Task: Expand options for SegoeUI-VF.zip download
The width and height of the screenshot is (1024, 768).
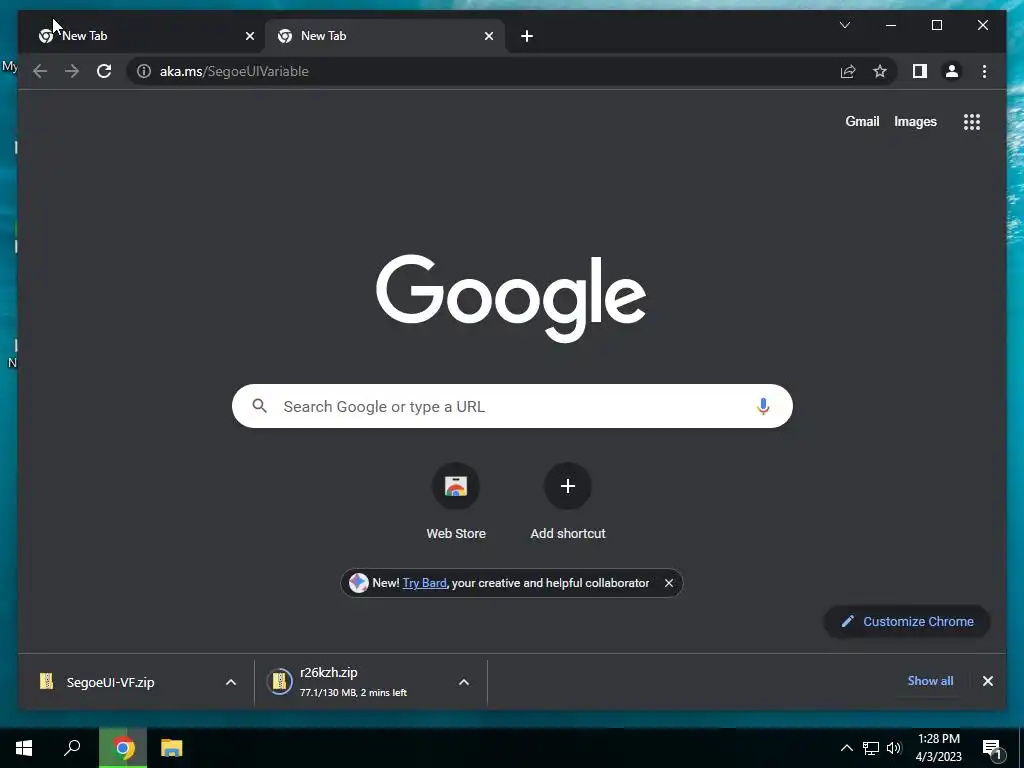Action: [231, 682]
